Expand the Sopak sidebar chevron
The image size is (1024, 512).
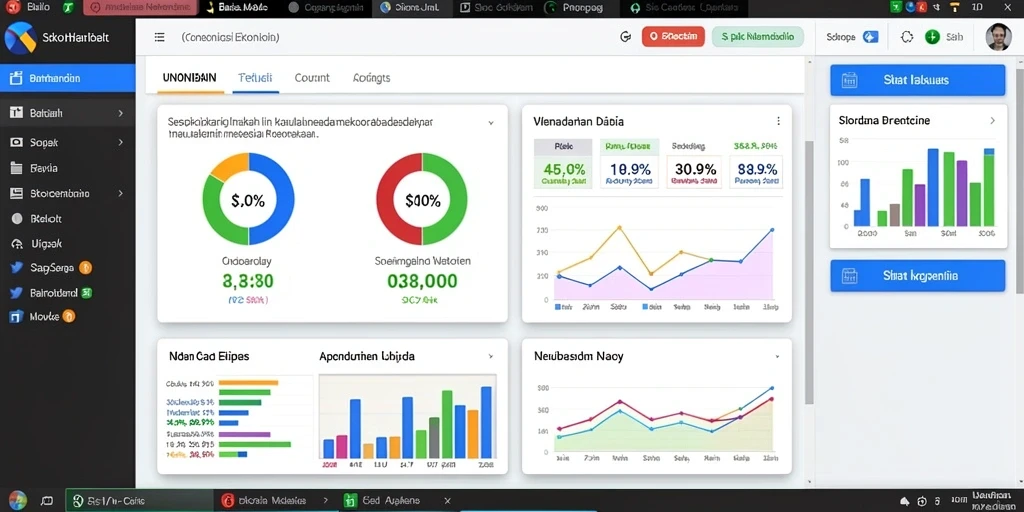pyautogui.click(x=121, y=142)
